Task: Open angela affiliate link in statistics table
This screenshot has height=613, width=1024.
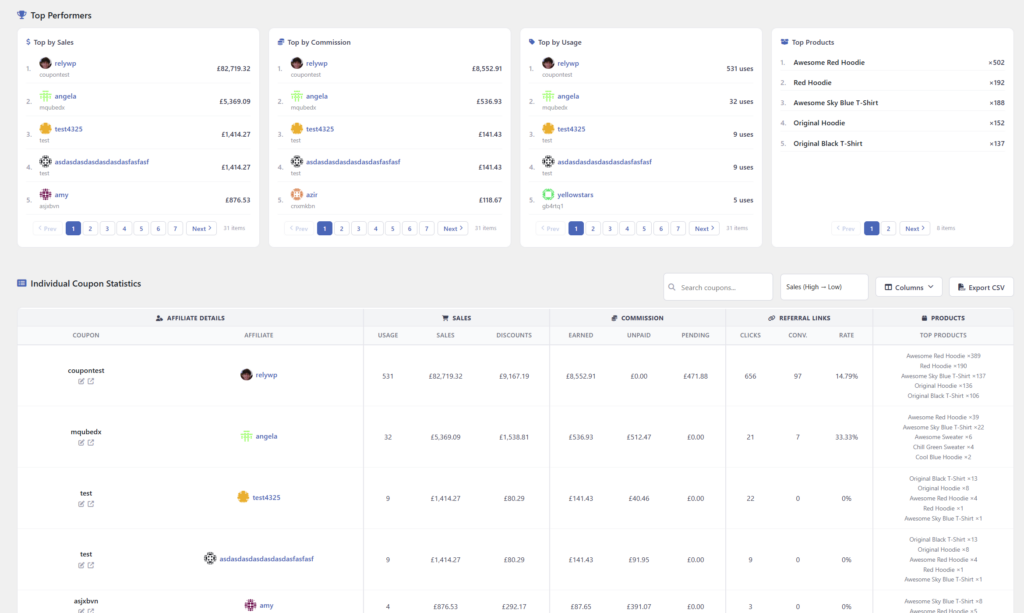Action: (266, 436)
